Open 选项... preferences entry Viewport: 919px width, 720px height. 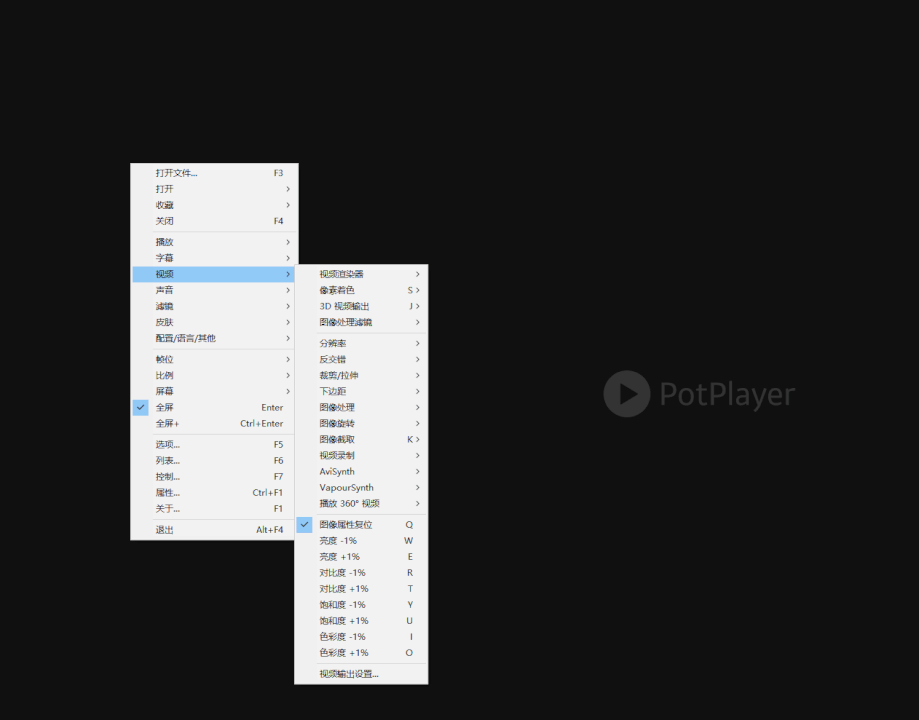214,444
